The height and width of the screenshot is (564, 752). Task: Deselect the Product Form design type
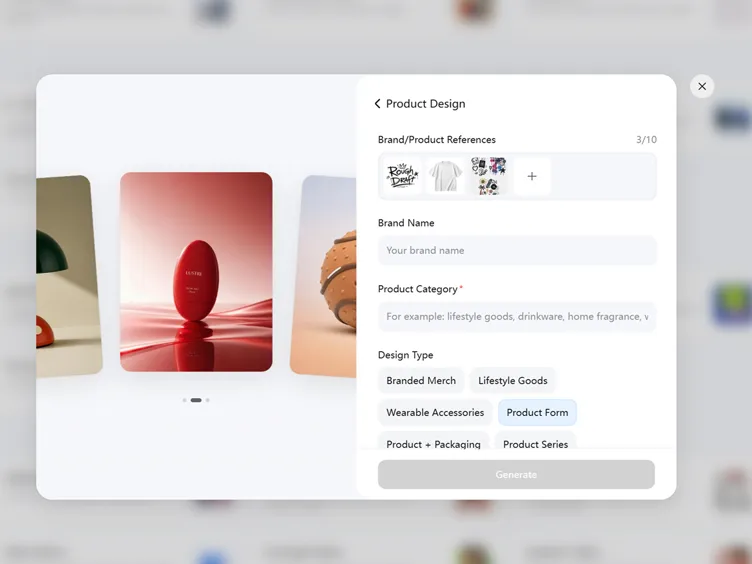pos(537,412)
